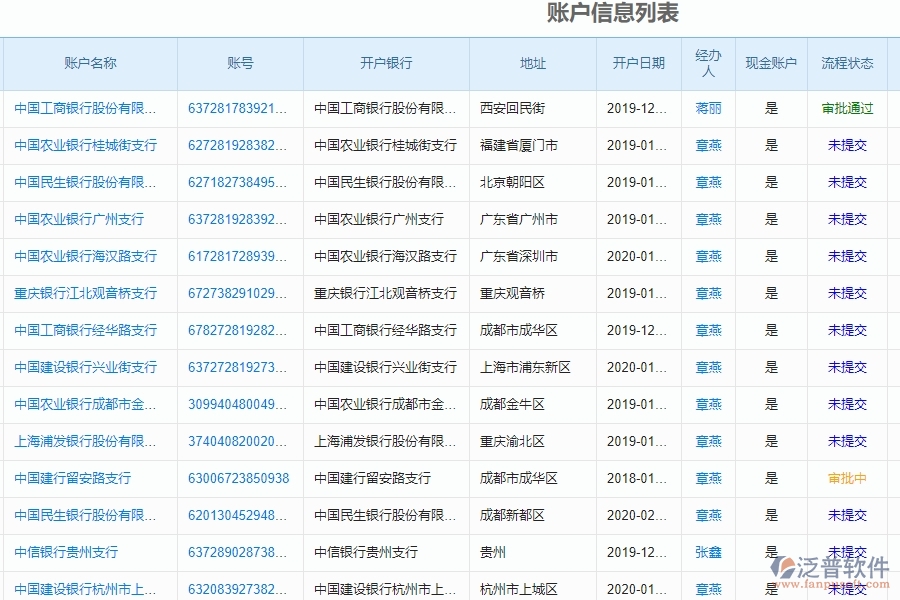Image resolution: width=900 pixels, height=600 pixels.
Task: Click operator 蒋丽 in the first row
Action: coord(707,108)
